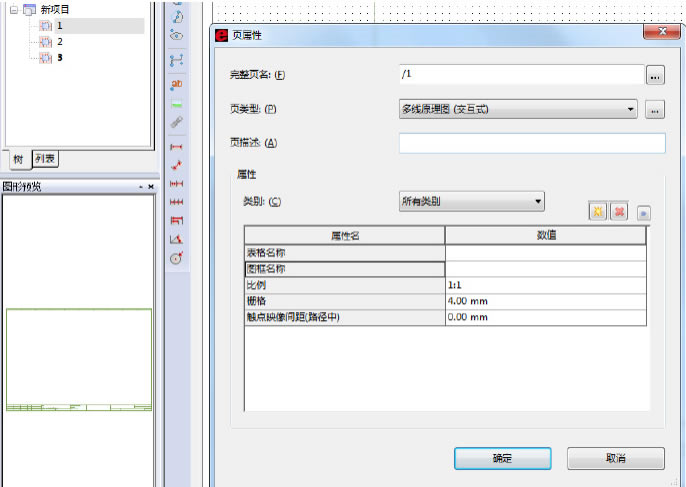Click the hyperlink chain tool icon
Image resolution: width=686 pixels, height=487 pixels.
click(x=176, y=122)
